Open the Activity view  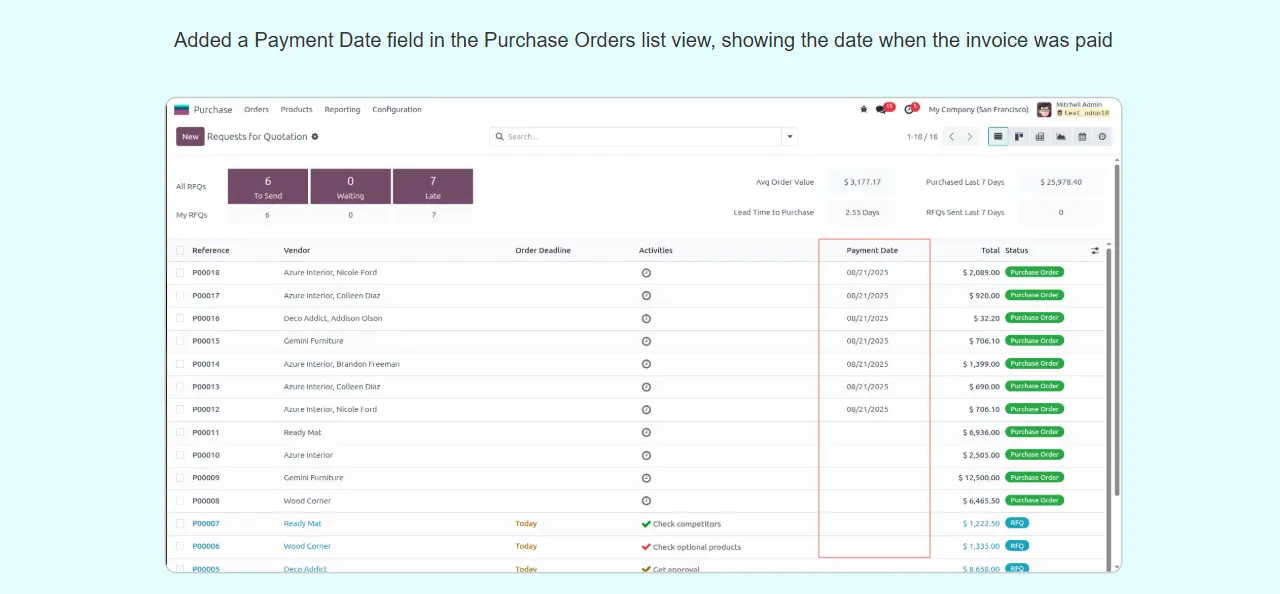[1102, 137]
